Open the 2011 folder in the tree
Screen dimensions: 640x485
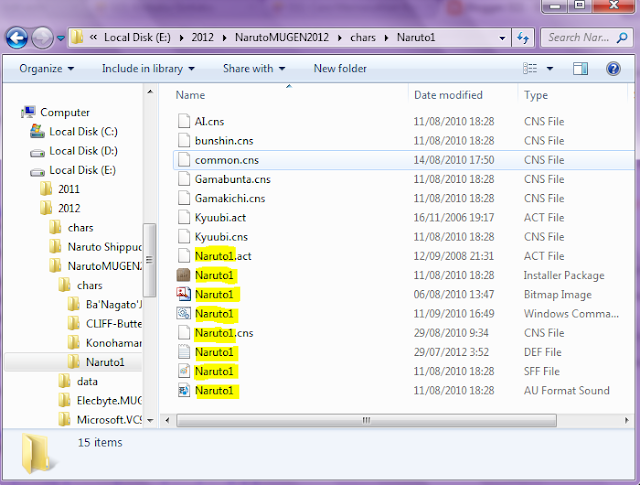tap(69, 189)
